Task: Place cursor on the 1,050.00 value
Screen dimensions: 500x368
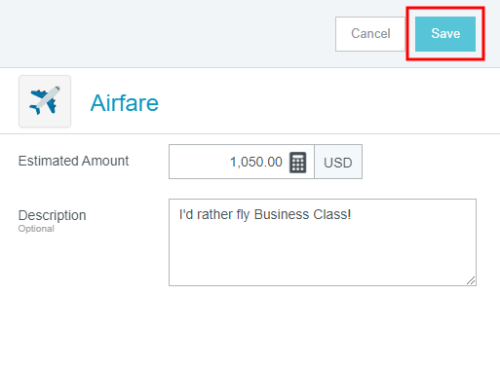Action: click(x=256, y=162)
